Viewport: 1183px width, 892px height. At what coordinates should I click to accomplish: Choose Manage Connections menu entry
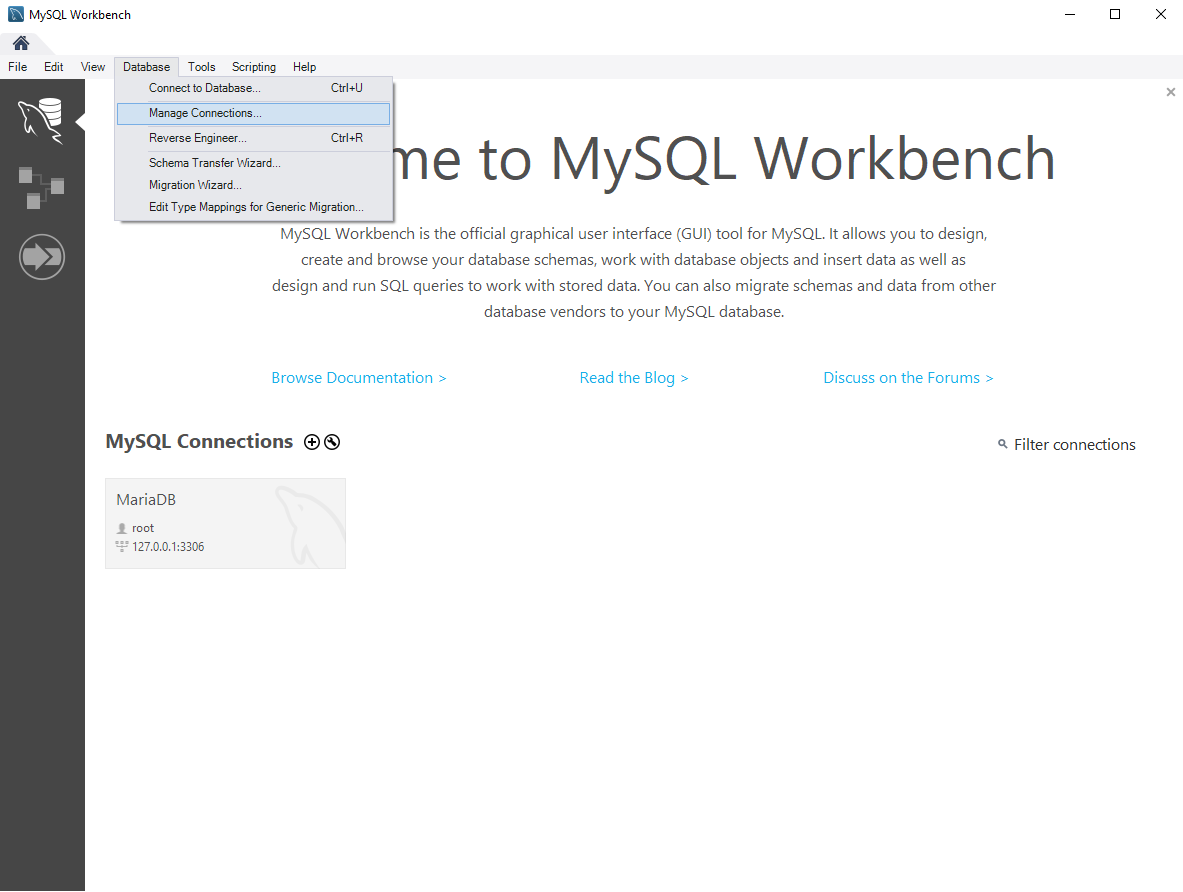(x=254, y=113)
